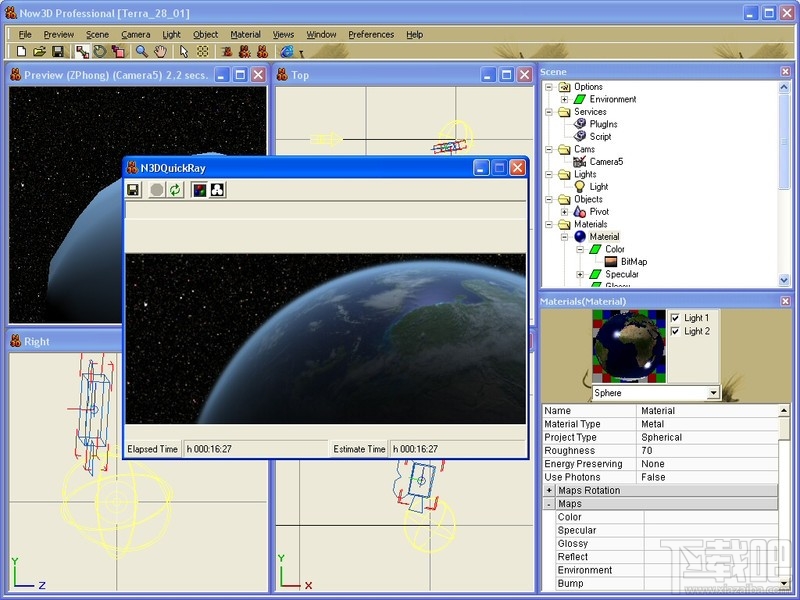
Task: Select the BitMap item in scene tree
Action: [633, 262]
